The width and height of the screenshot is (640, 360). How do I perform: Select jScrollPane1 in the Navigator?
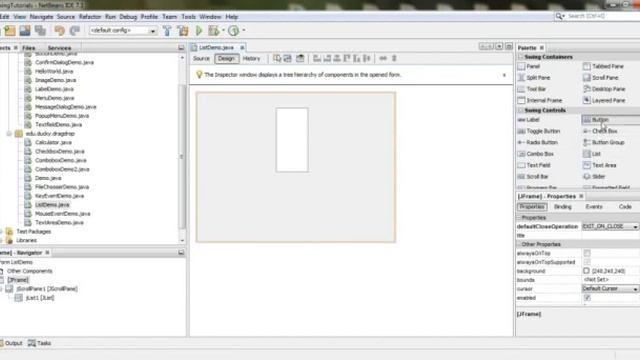click(47, 289)
